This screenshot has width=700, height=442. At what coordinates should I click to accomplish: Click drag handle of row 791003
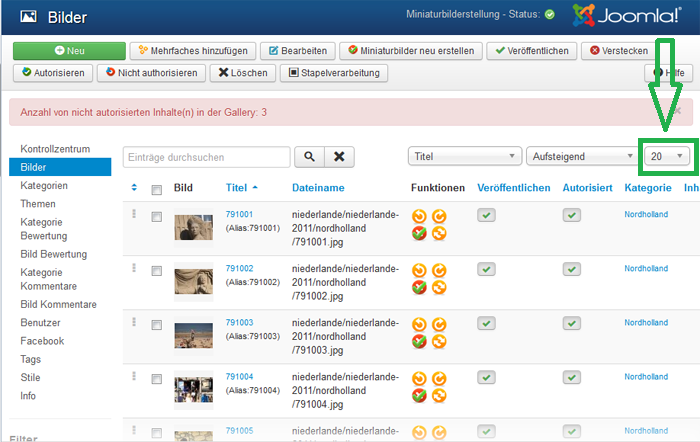[133, 322]
